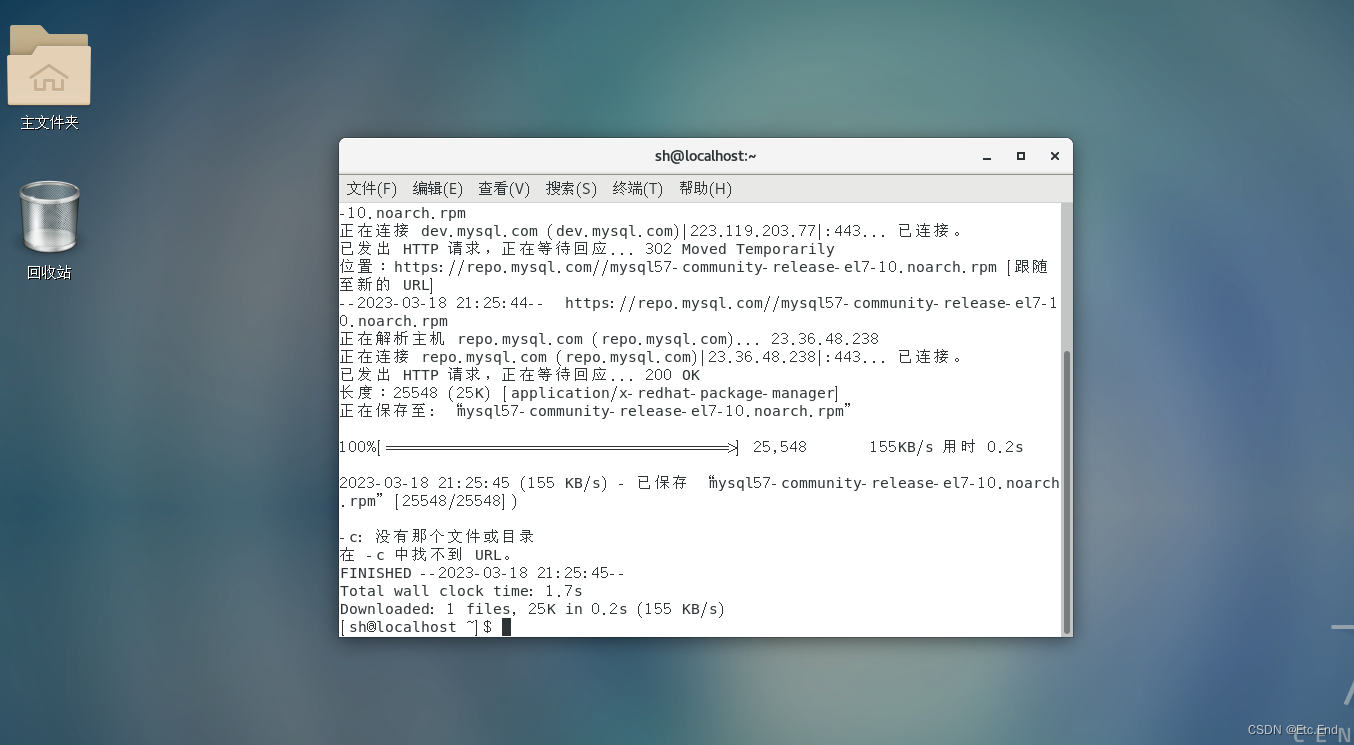Open the 主文件夹 home folder icon
The width and height of the screenshot is (1354, 745).
tap(49, 65)
